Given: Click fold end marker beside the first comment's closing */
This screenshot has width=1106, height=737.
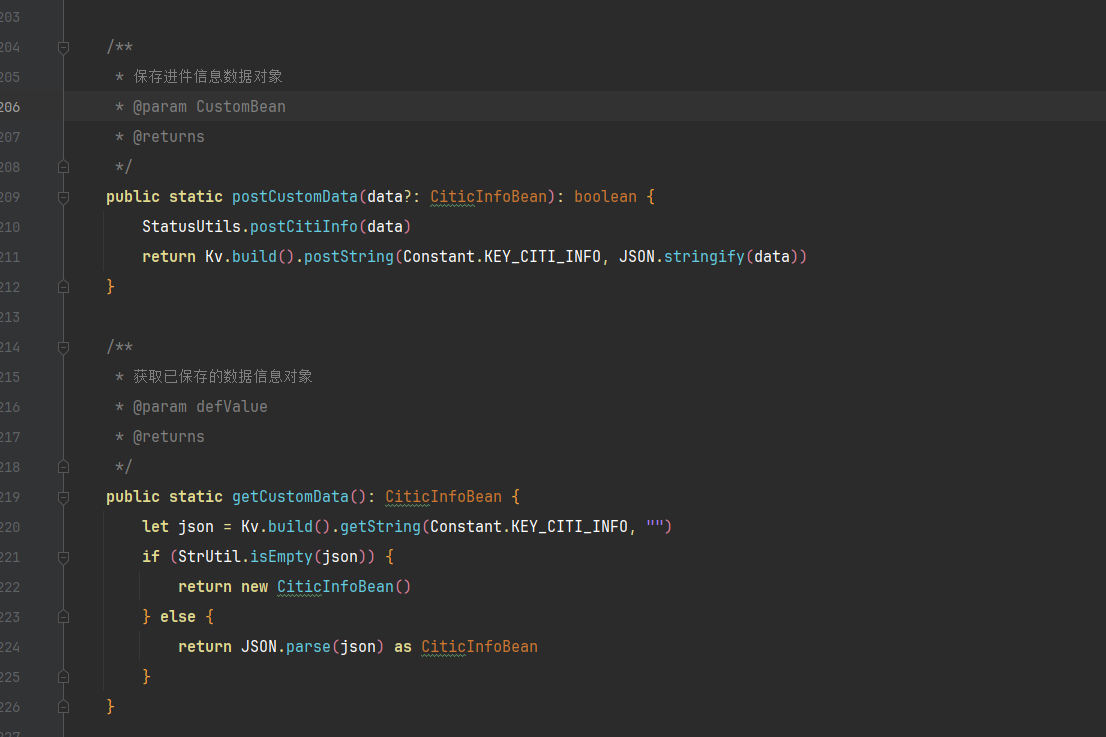Looking at the screenshot, I should [63, 167].
